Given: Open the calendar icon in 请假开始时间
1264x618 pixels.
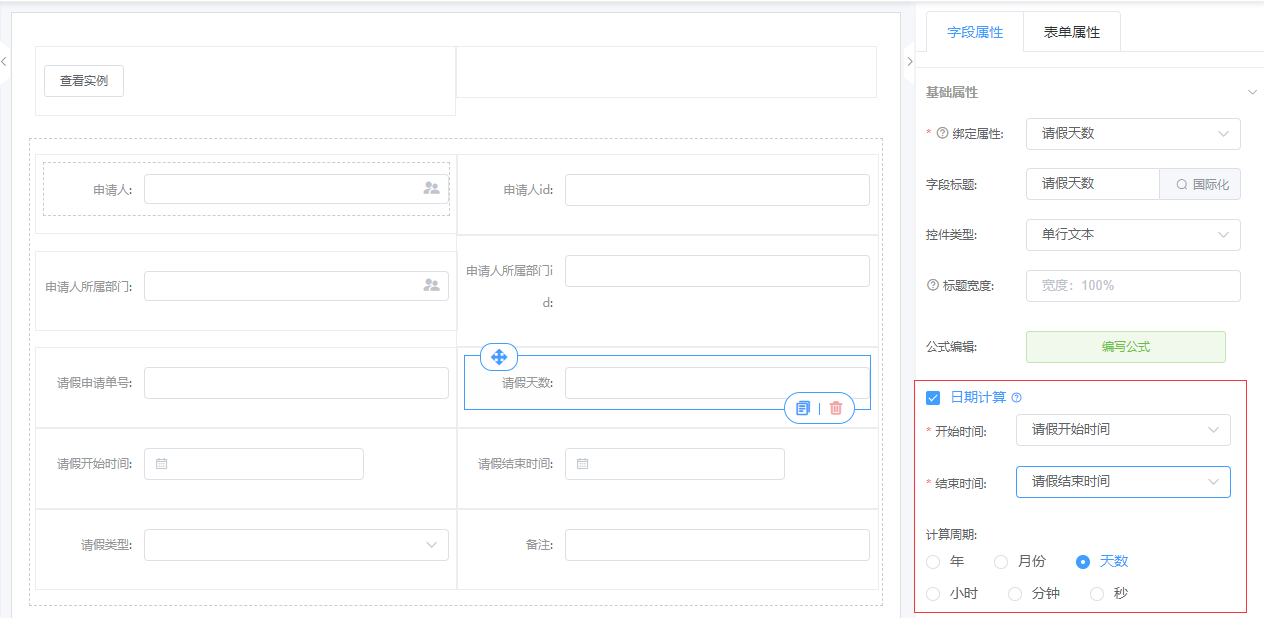Looking at the screenshot, I should tap(162, 464).
